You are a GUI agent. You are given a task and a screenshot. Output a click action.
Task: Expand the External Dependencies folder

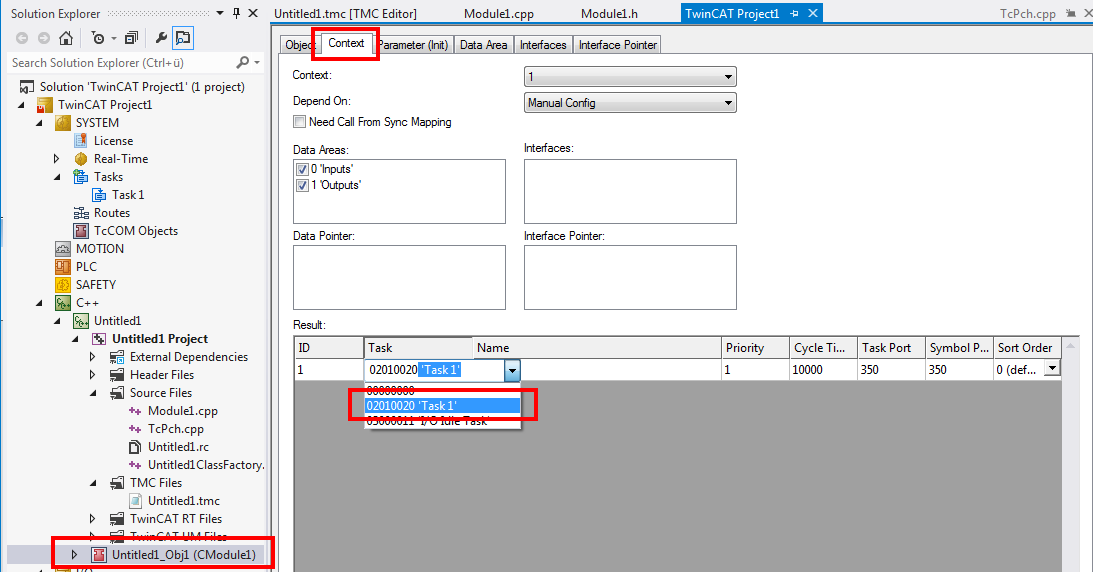(x=93, y=357)
